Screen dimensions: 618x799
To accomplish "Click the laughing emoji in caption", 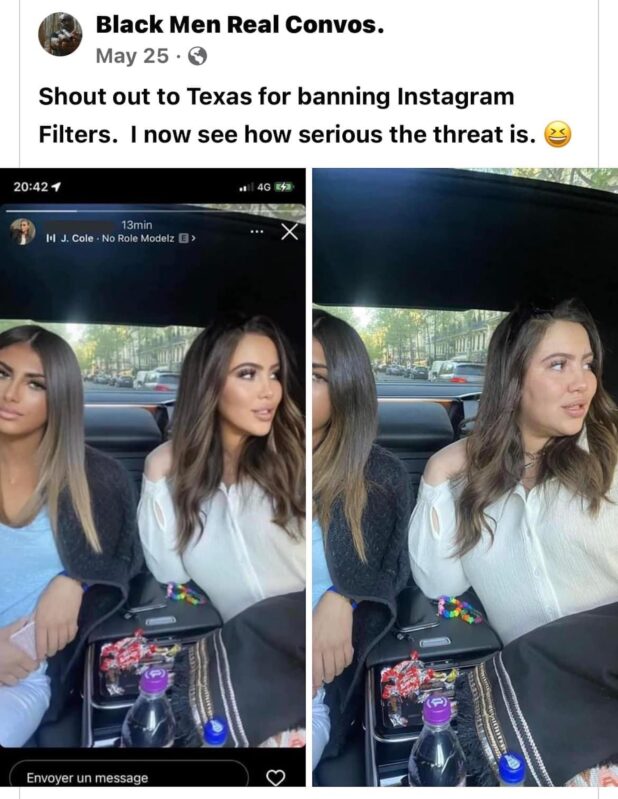I will [558, 135].
